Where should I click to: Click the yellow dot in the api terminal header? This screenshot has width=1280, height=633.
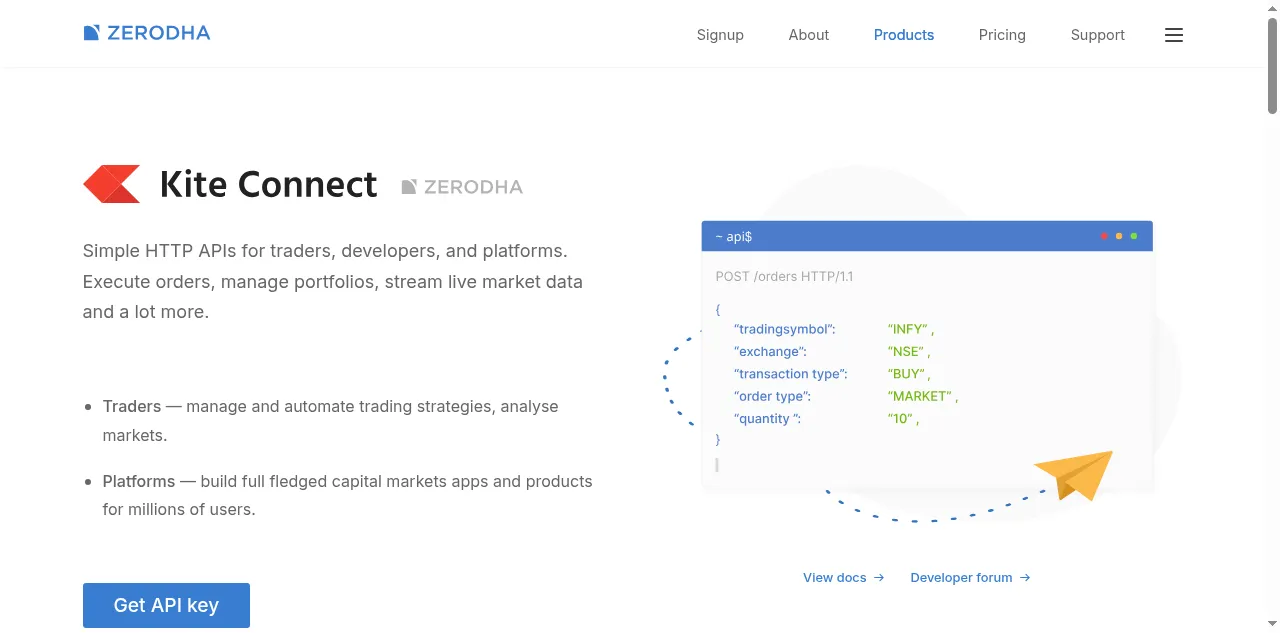click(1119, 236)
